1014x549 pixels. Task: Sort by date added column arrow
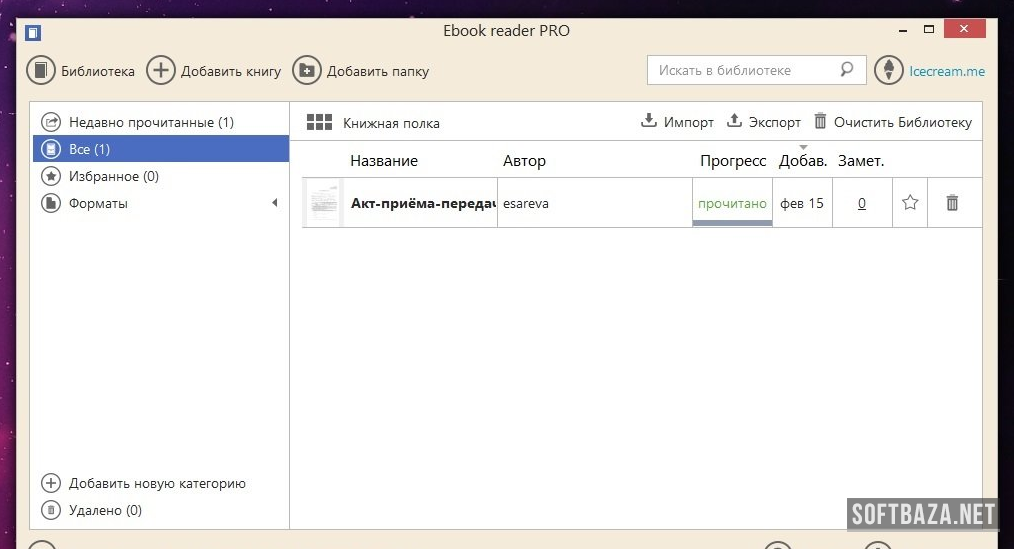(x=803, y=148)
